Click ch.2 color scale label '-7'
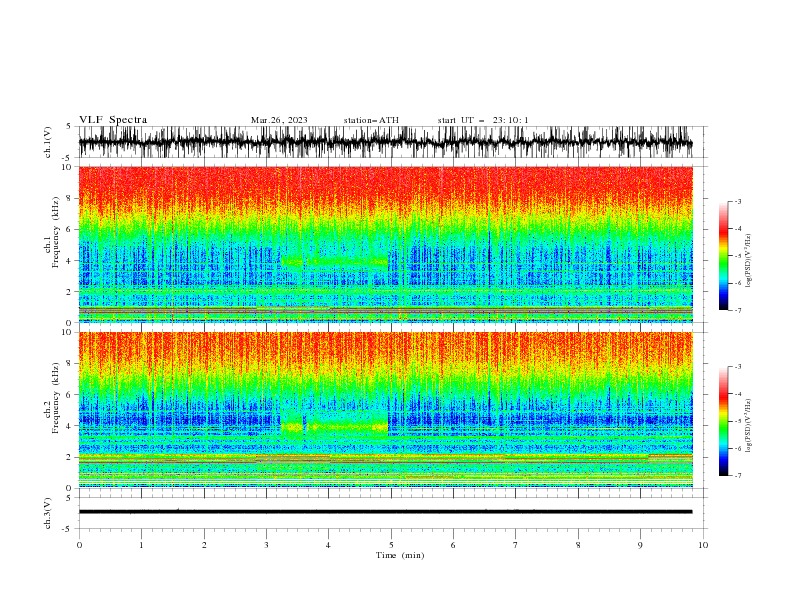792x612 pixels. pyautogui.click(x=737, y=475)
